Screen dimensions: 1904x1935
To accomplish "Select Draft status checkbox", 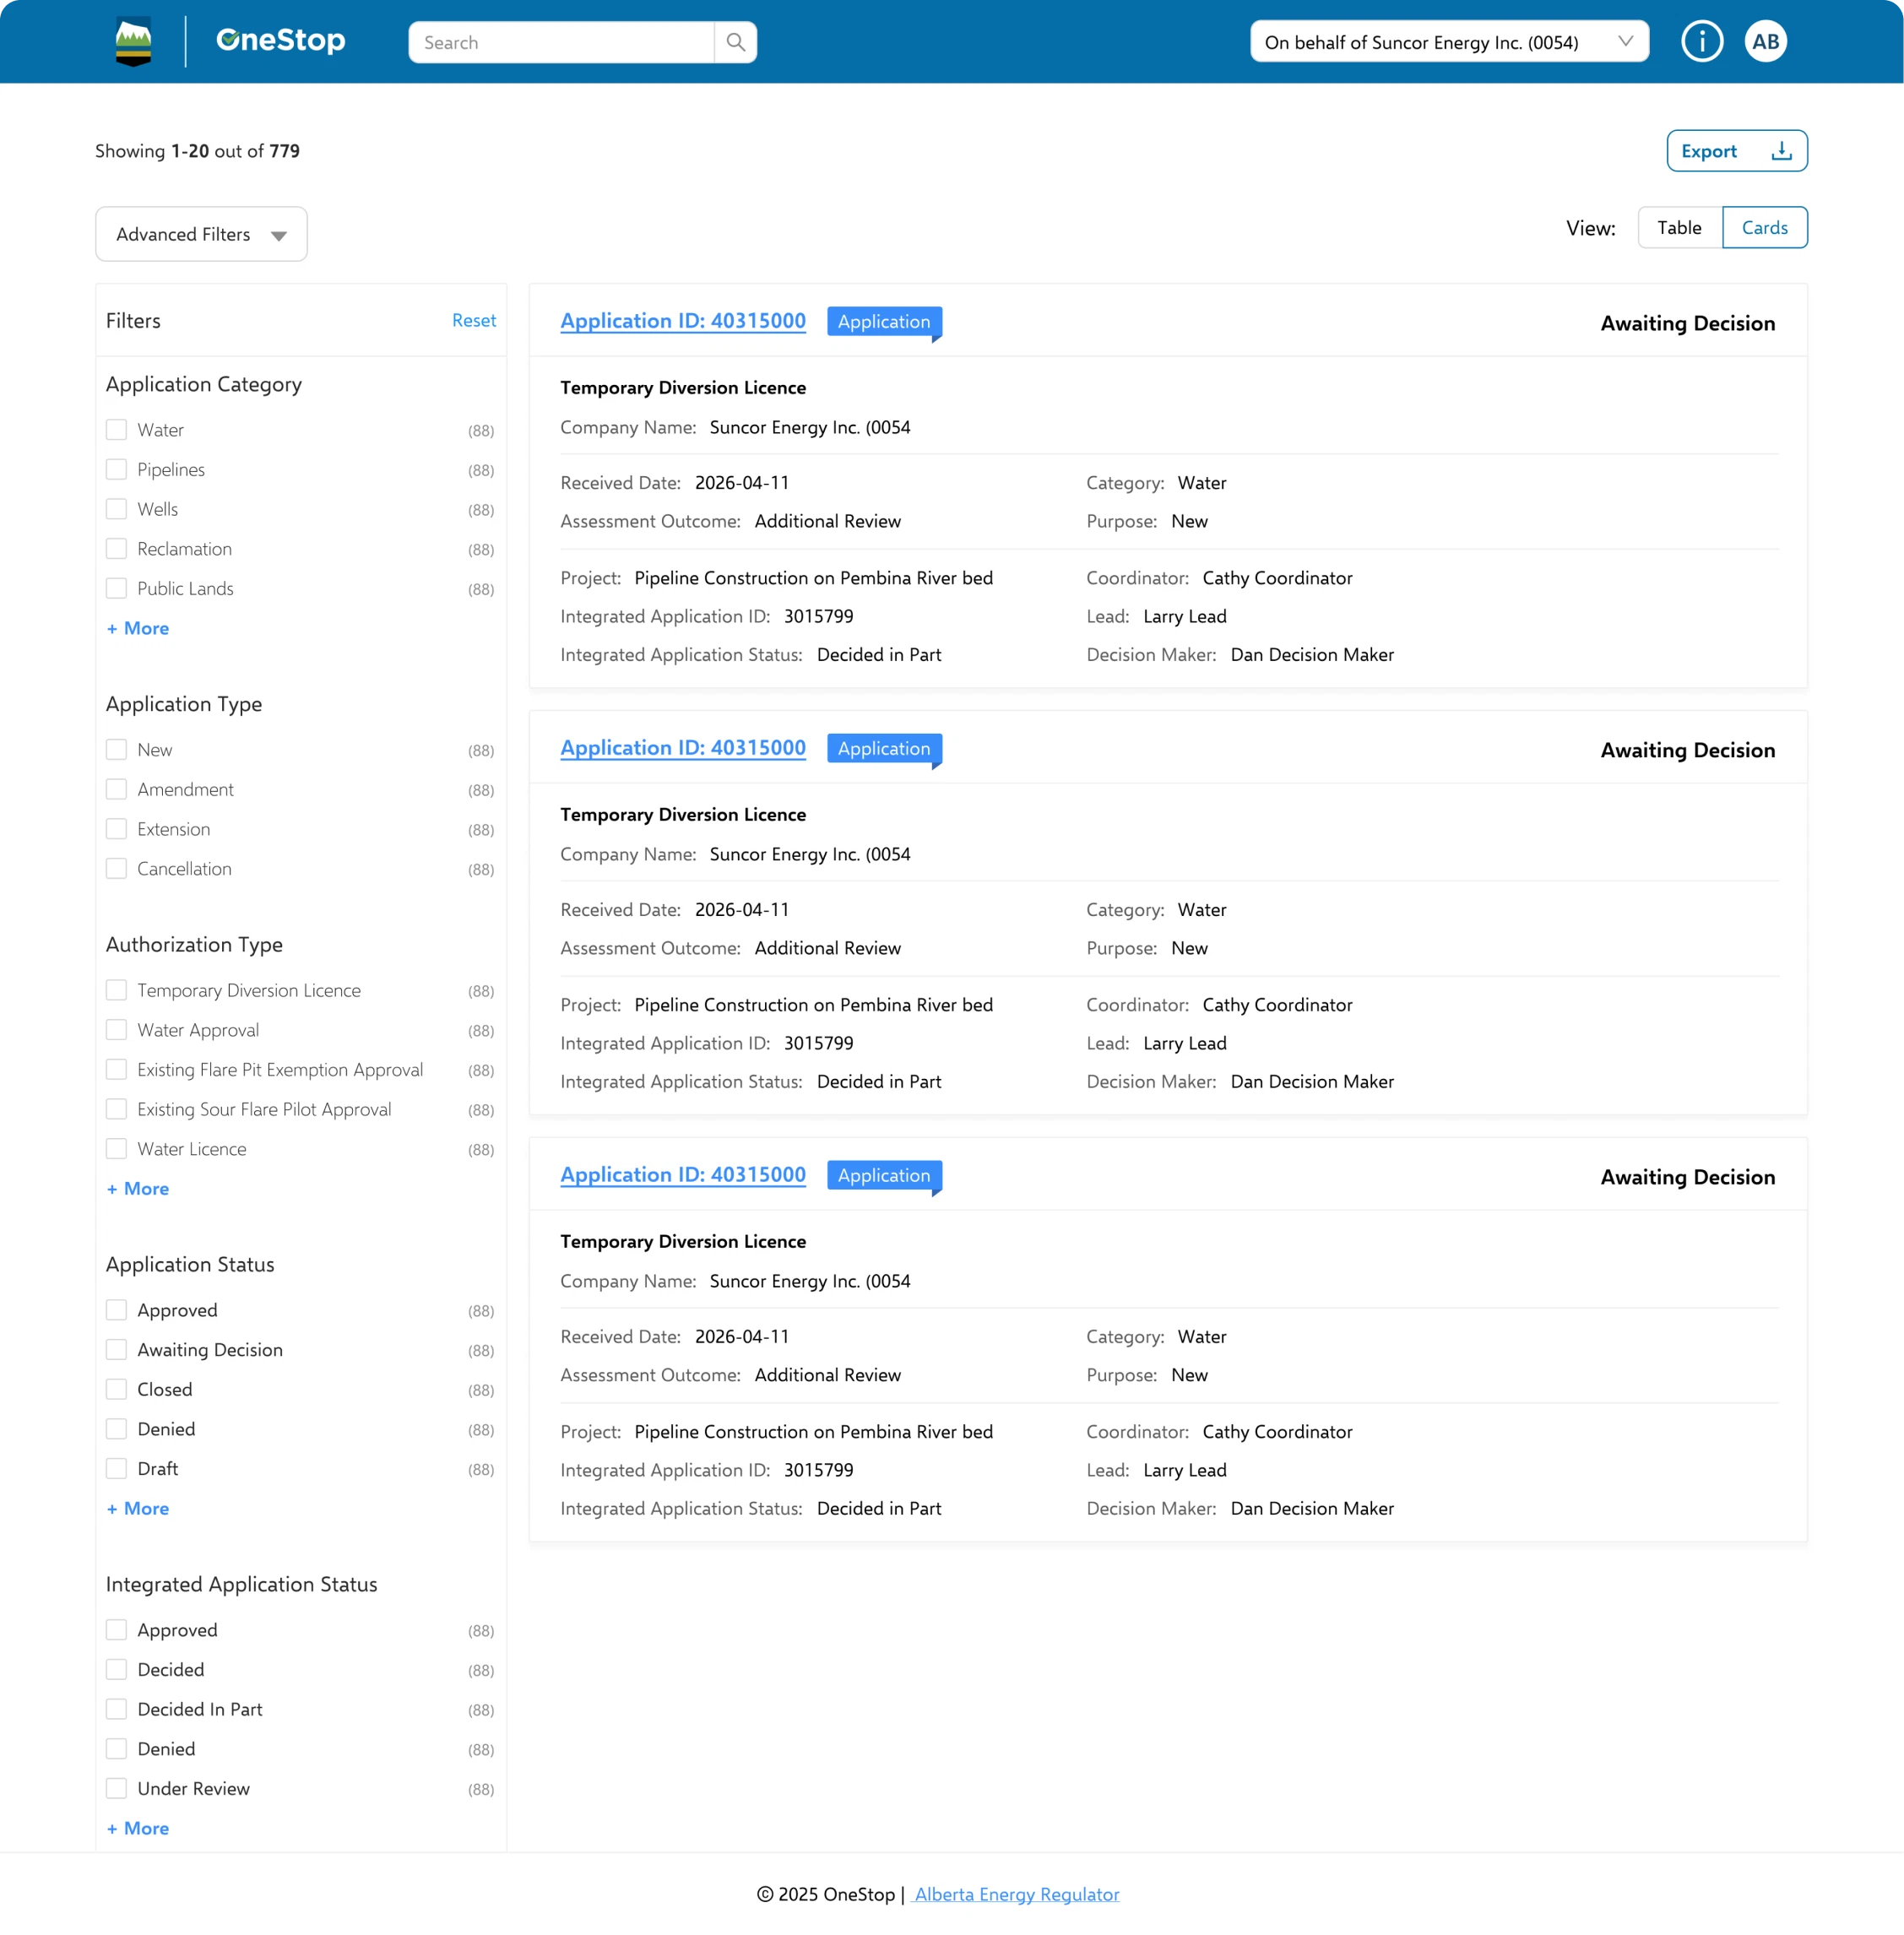I will tap(117, 1469).
